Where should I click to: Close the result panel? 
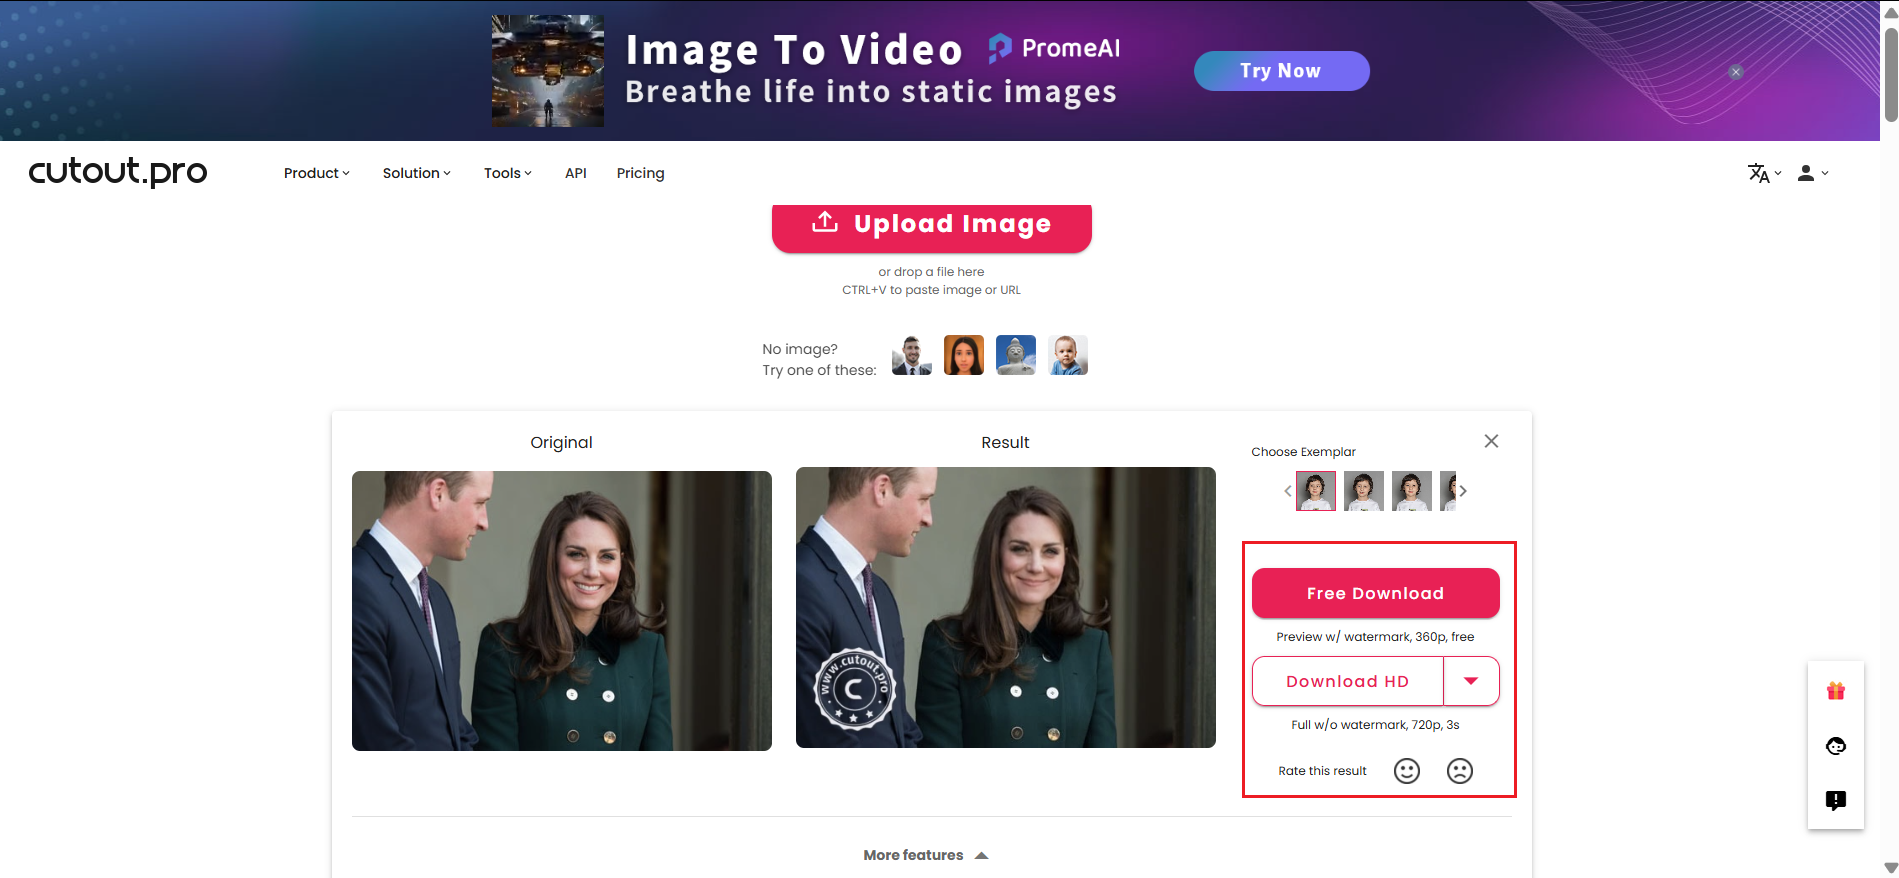[x=1491, y=441]
